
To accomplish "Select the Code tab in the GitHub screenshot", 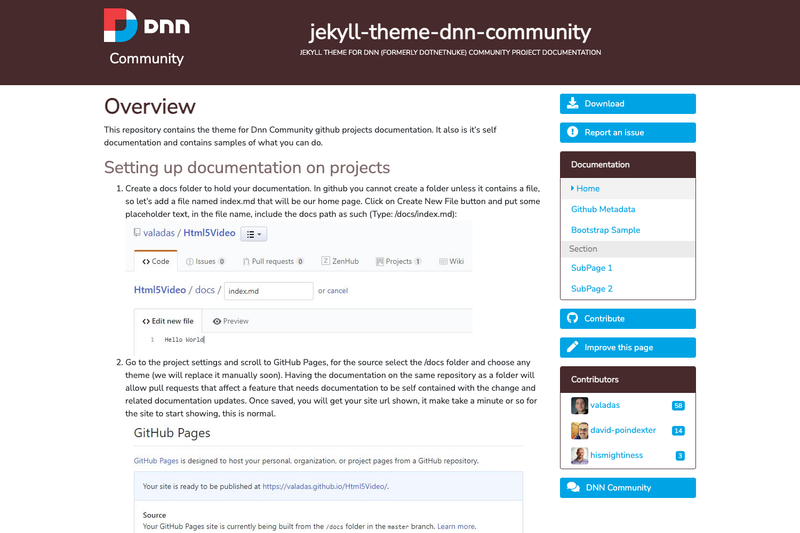I will click(x=156, y=261).
